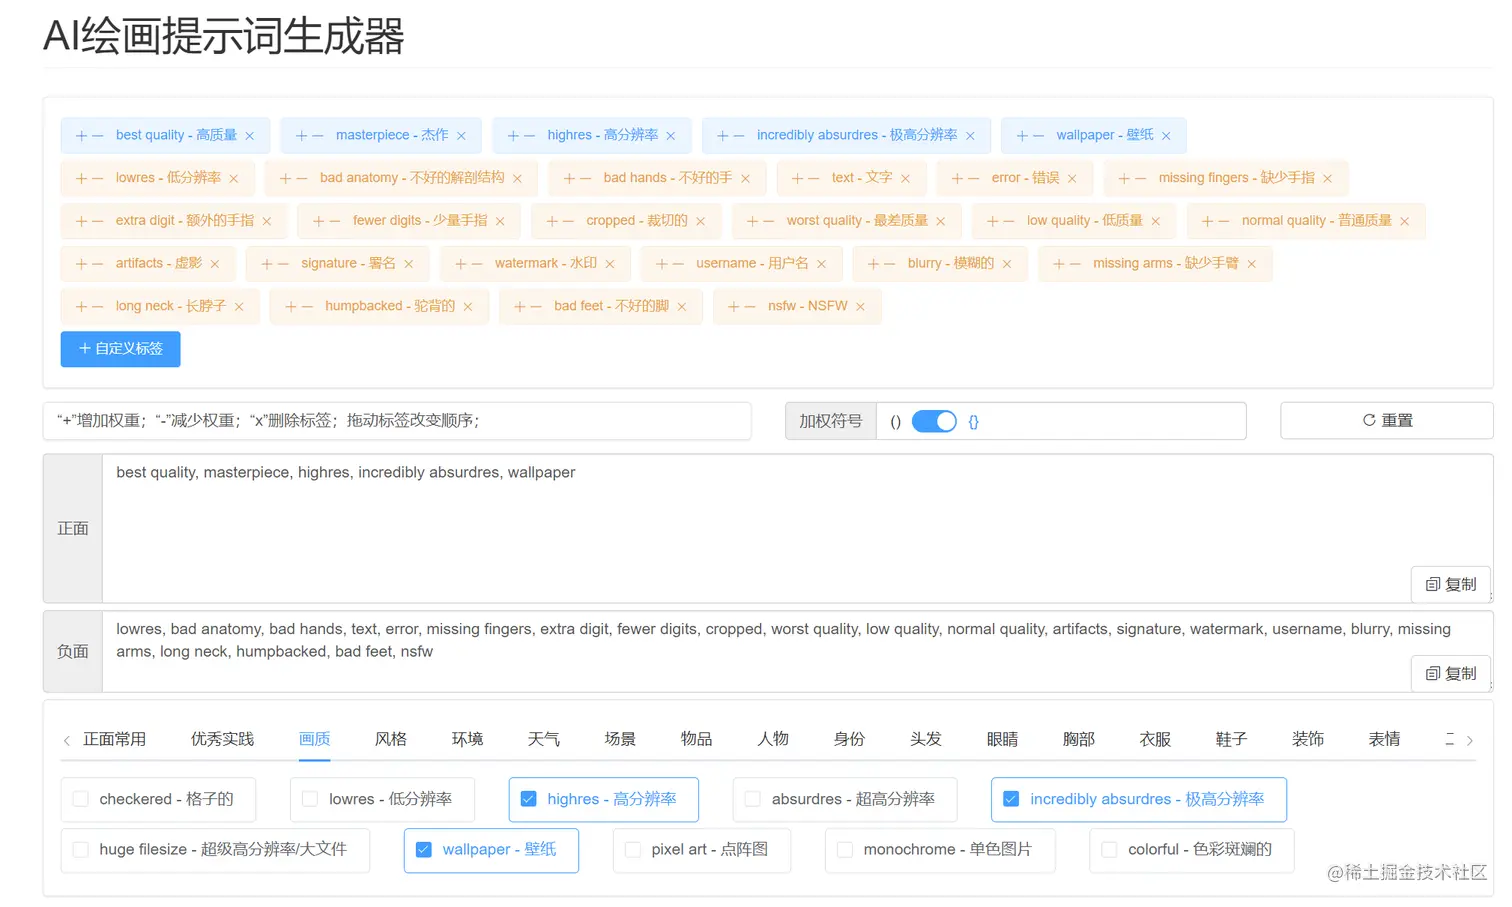
Task: Delete the watermark tag
Action: coord(610,265)
